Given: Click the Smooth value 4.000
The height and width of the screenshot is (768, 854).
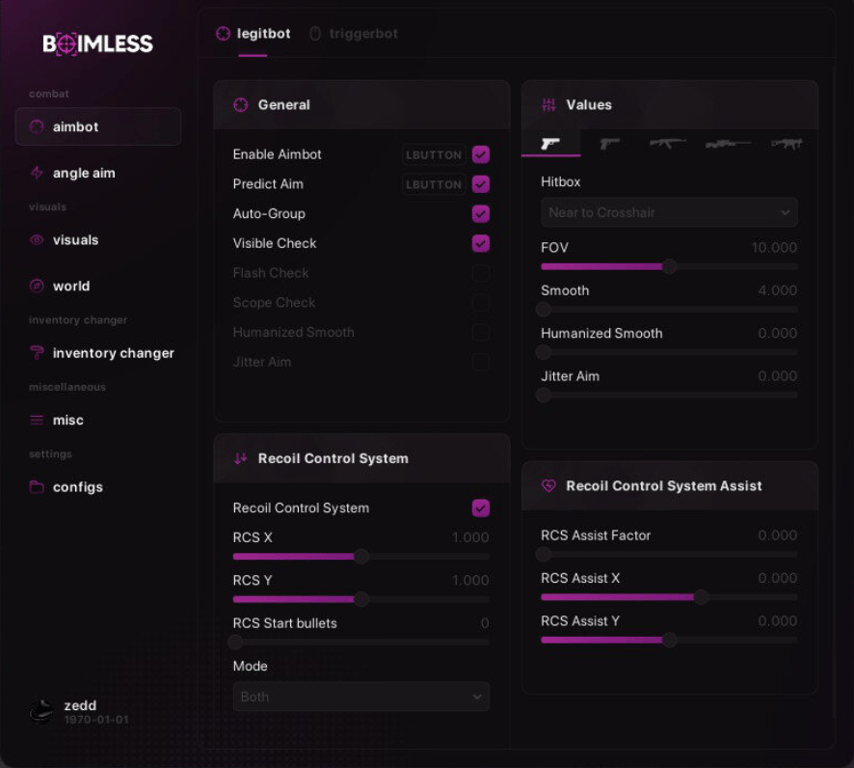Looking at the screenshot, I should [777, 290].
